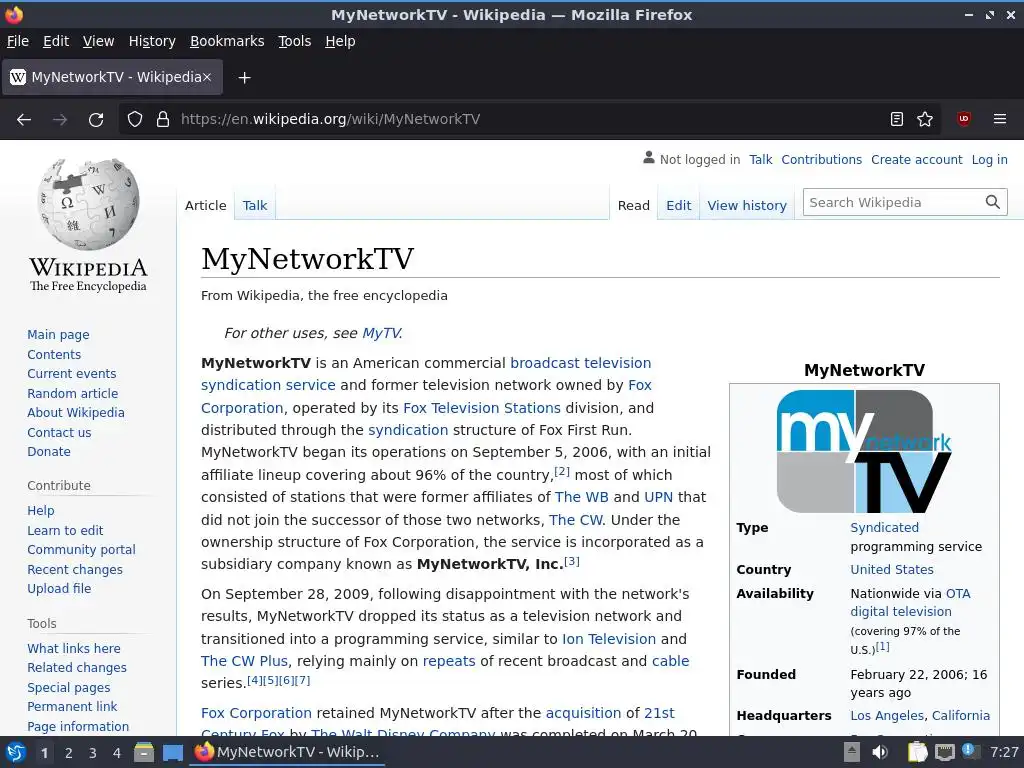Open the file manager icon in taskbar
This screenshot has height=768, width=1024.
(x=144, y=752)
